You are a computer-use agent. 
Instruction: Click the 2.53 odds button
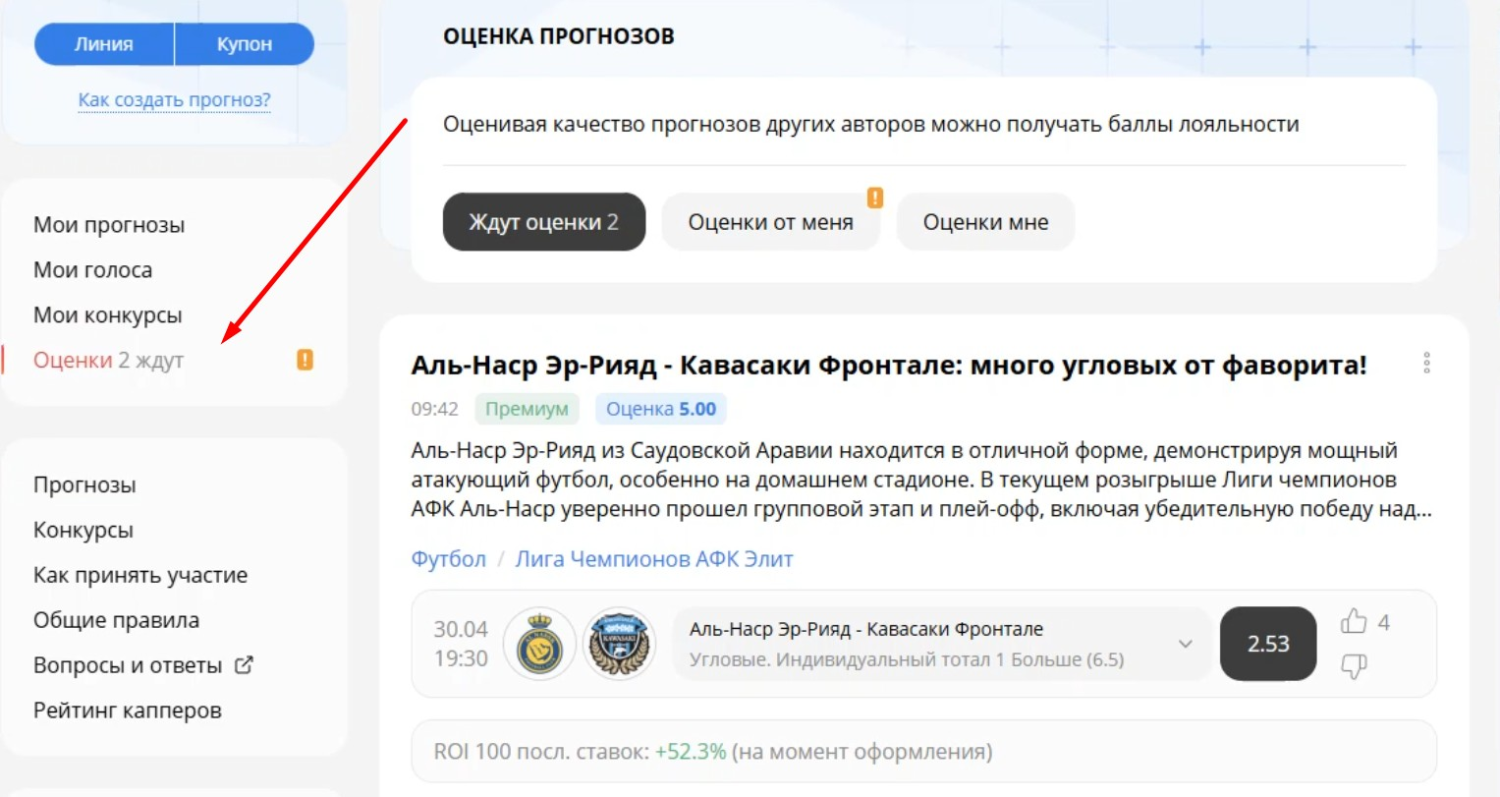tap(1268, 644)
